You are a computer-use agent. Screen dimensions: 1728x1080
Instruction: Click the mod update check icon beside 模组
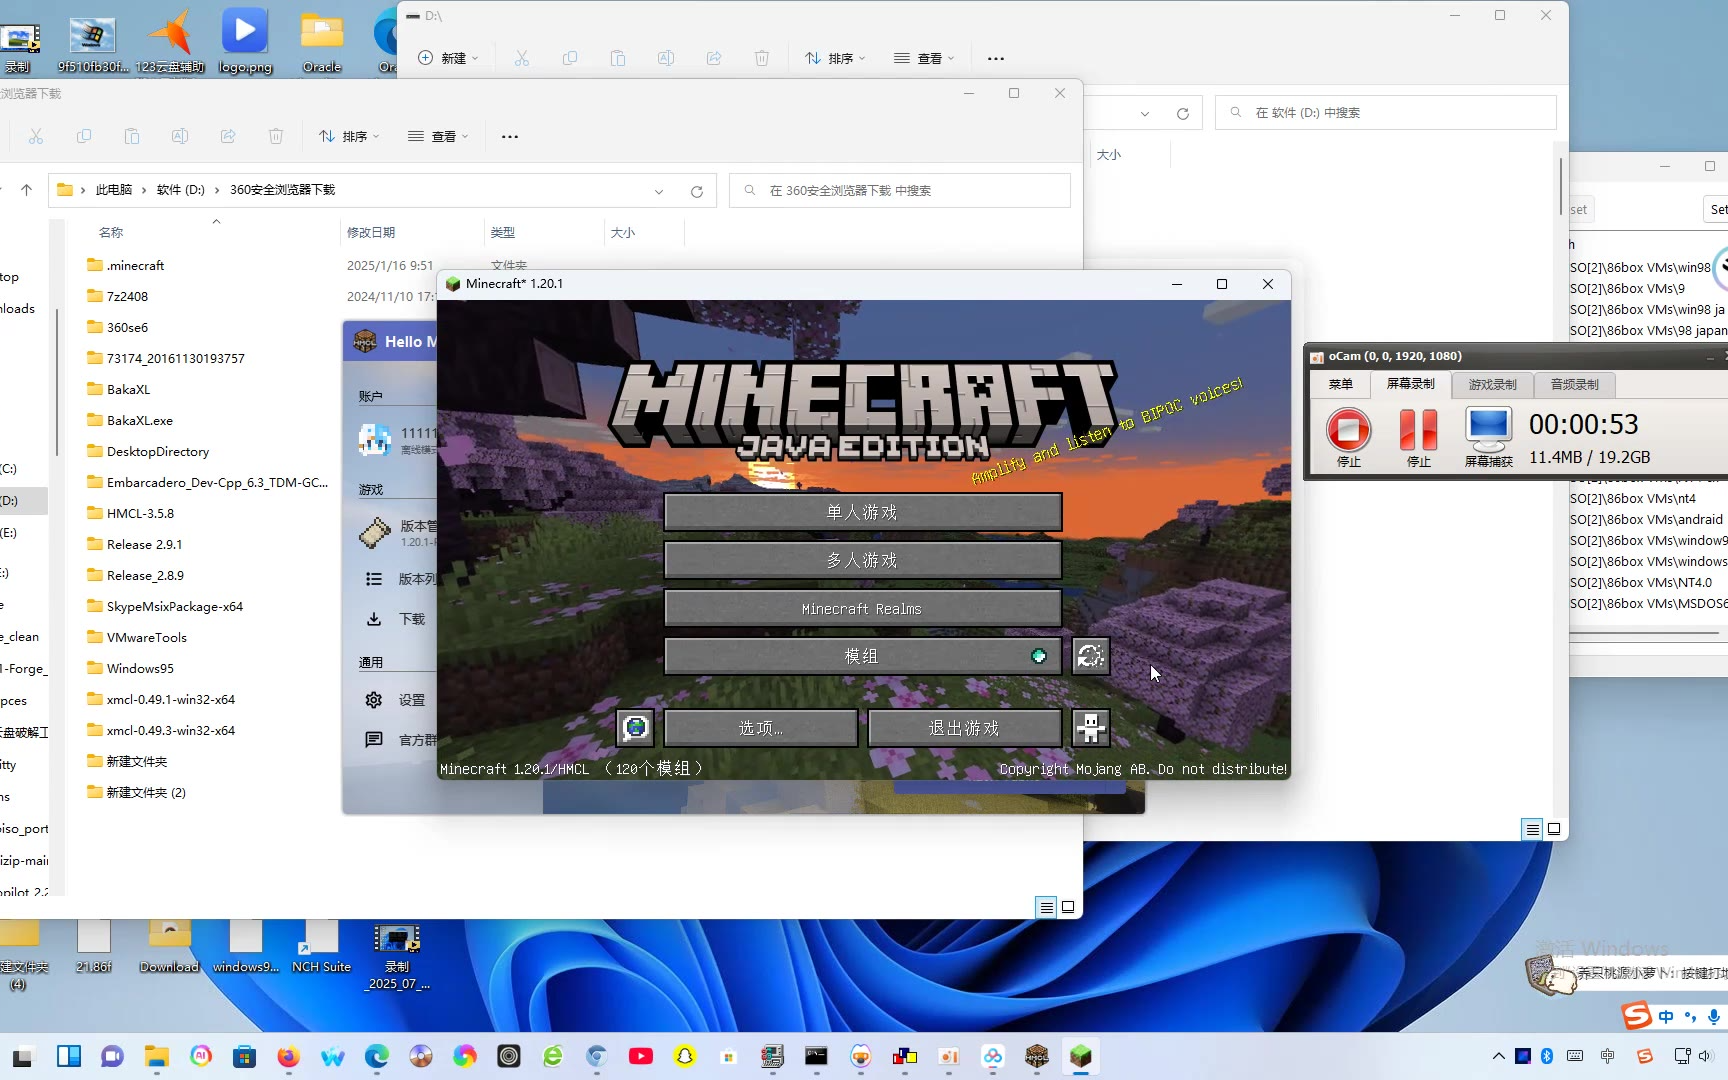1091,656
